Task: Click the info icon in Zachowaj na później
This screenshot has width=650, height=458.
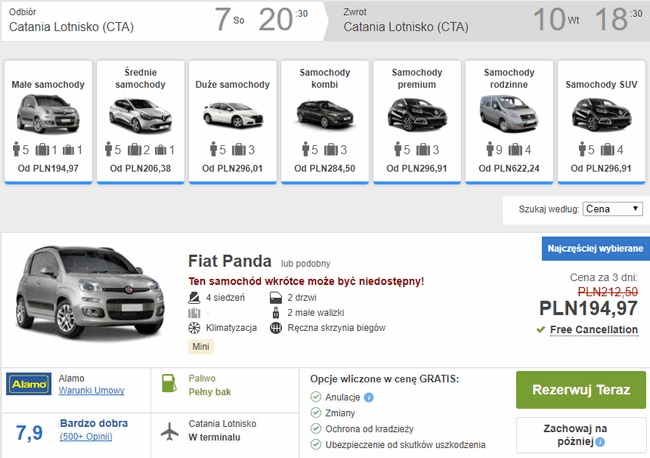Action: click(x=600, y=442)
